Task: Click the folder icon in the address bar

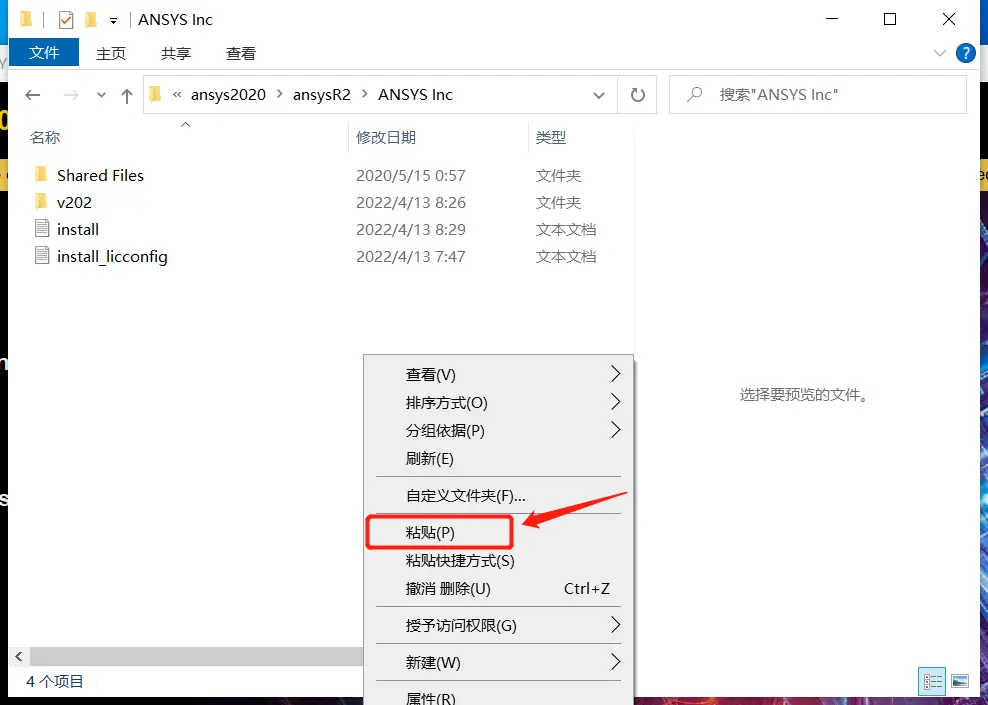Action: tap(155, 95)
